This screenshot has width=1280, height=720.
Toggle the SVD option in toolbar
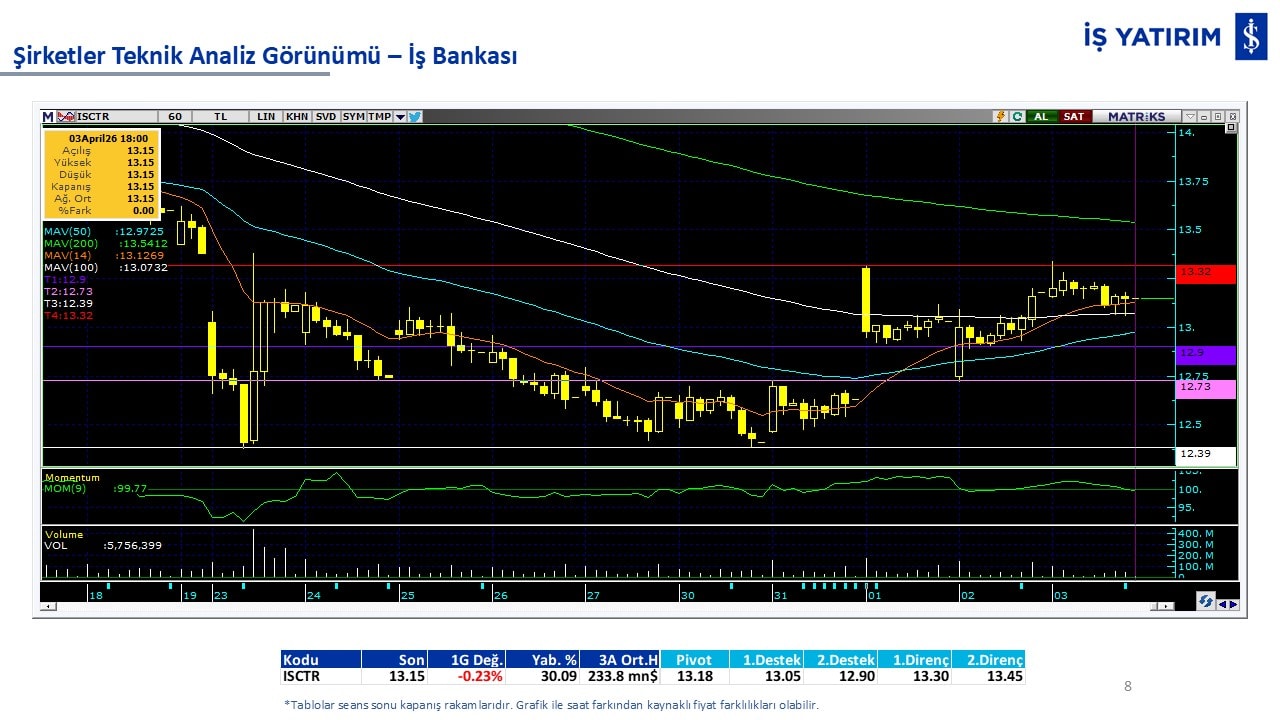tap(326, 117)
